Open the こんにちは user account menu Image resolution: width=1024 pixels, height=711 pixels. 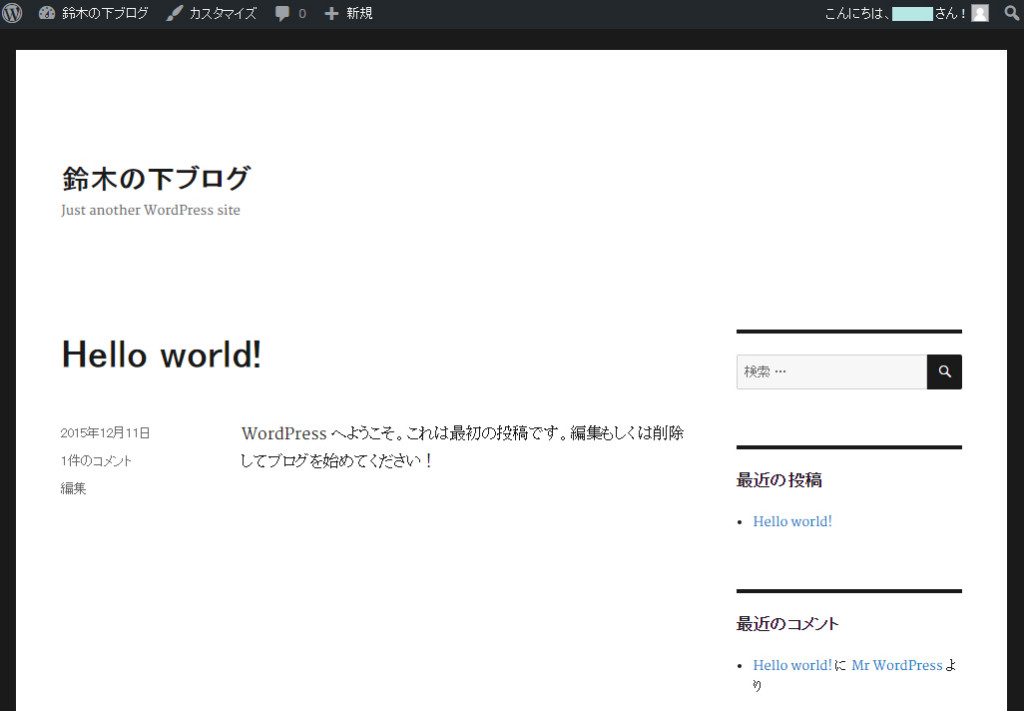890,13
